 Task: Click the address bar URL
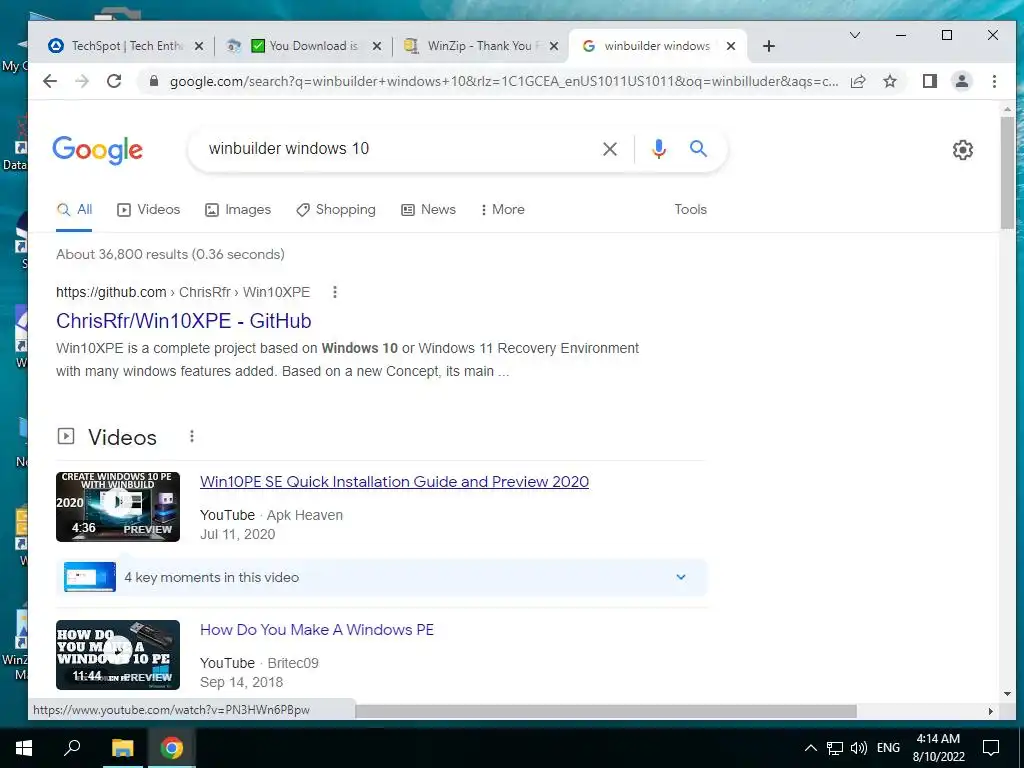pos(503,81)
